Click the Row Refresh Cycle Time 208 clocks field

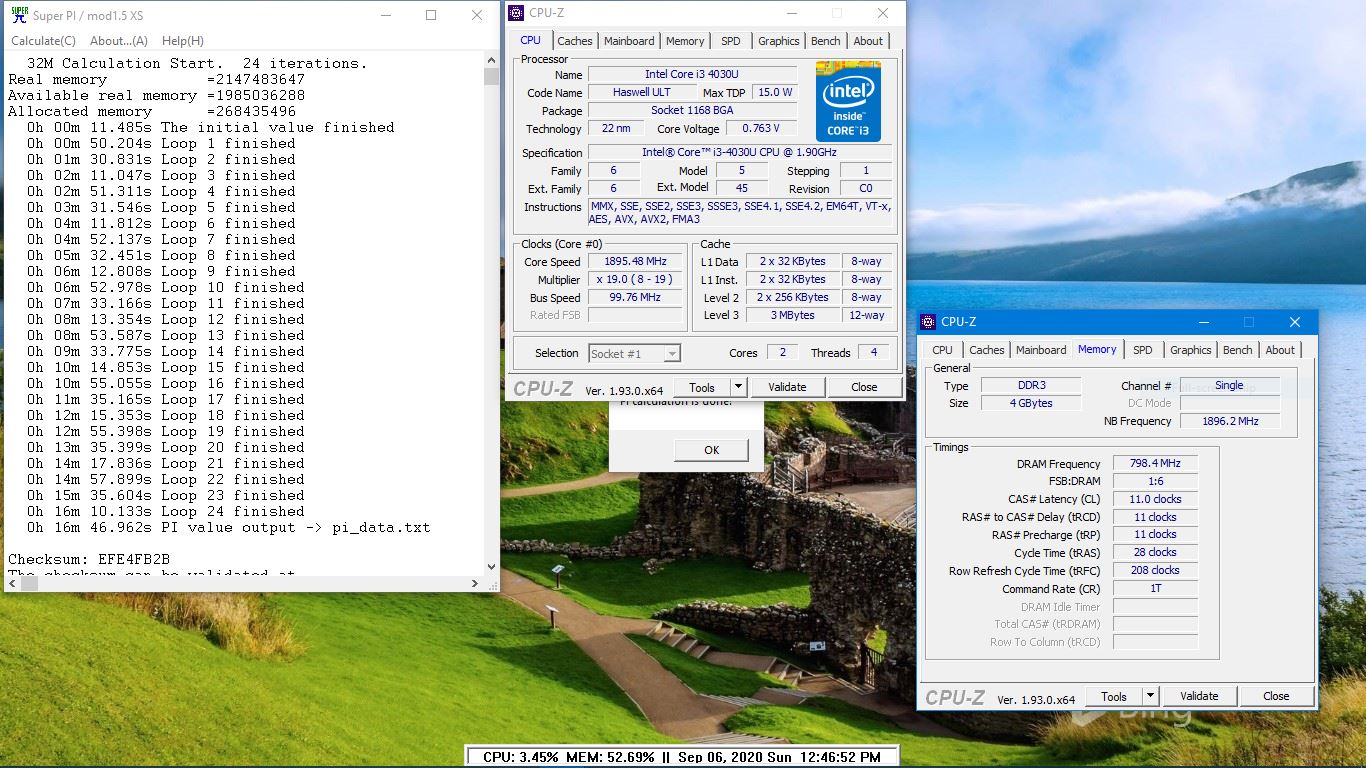(x=1155, y=570)
